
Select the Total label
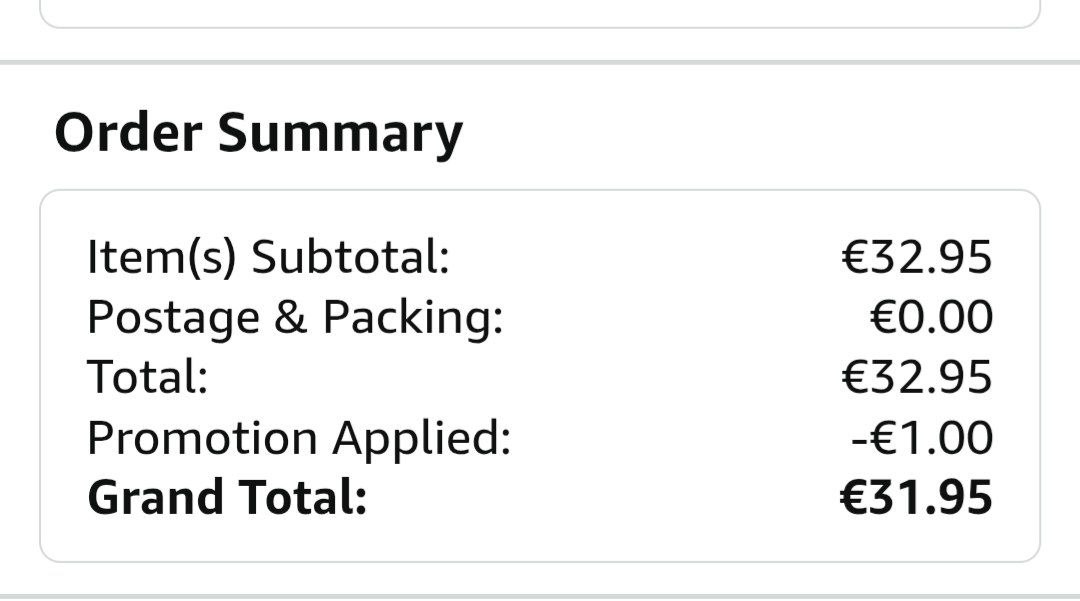[147, 377]
